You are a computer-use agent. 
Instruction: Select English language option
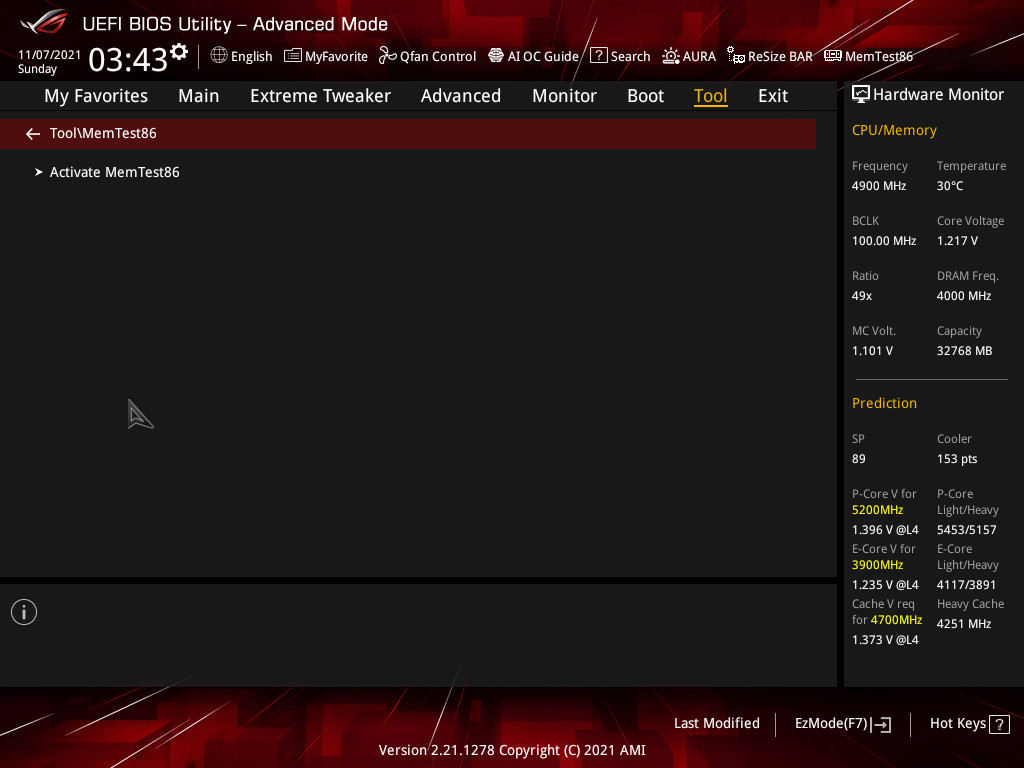coord(251,56)
